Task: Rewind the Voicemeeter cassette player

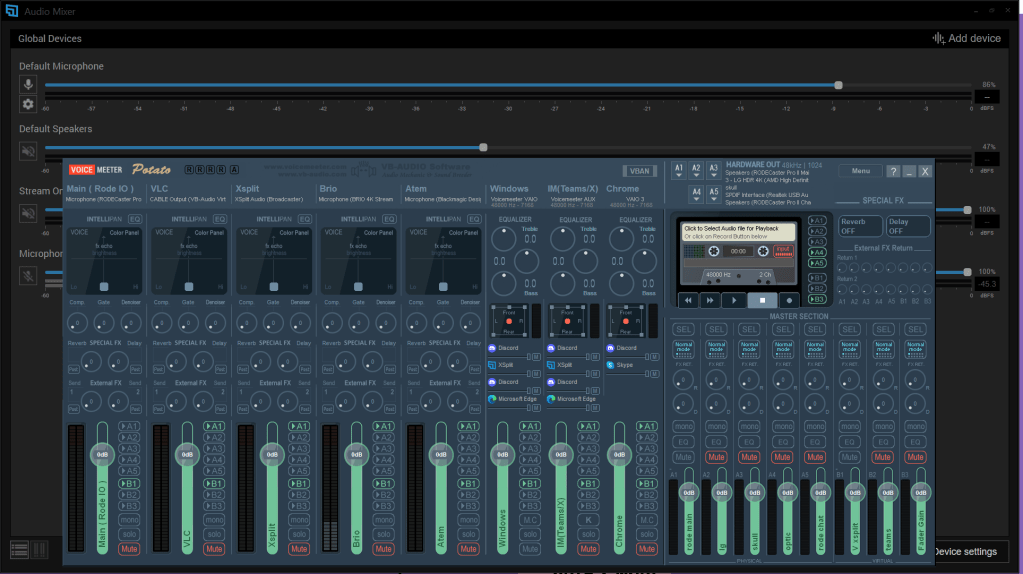Action: [688, 300]
